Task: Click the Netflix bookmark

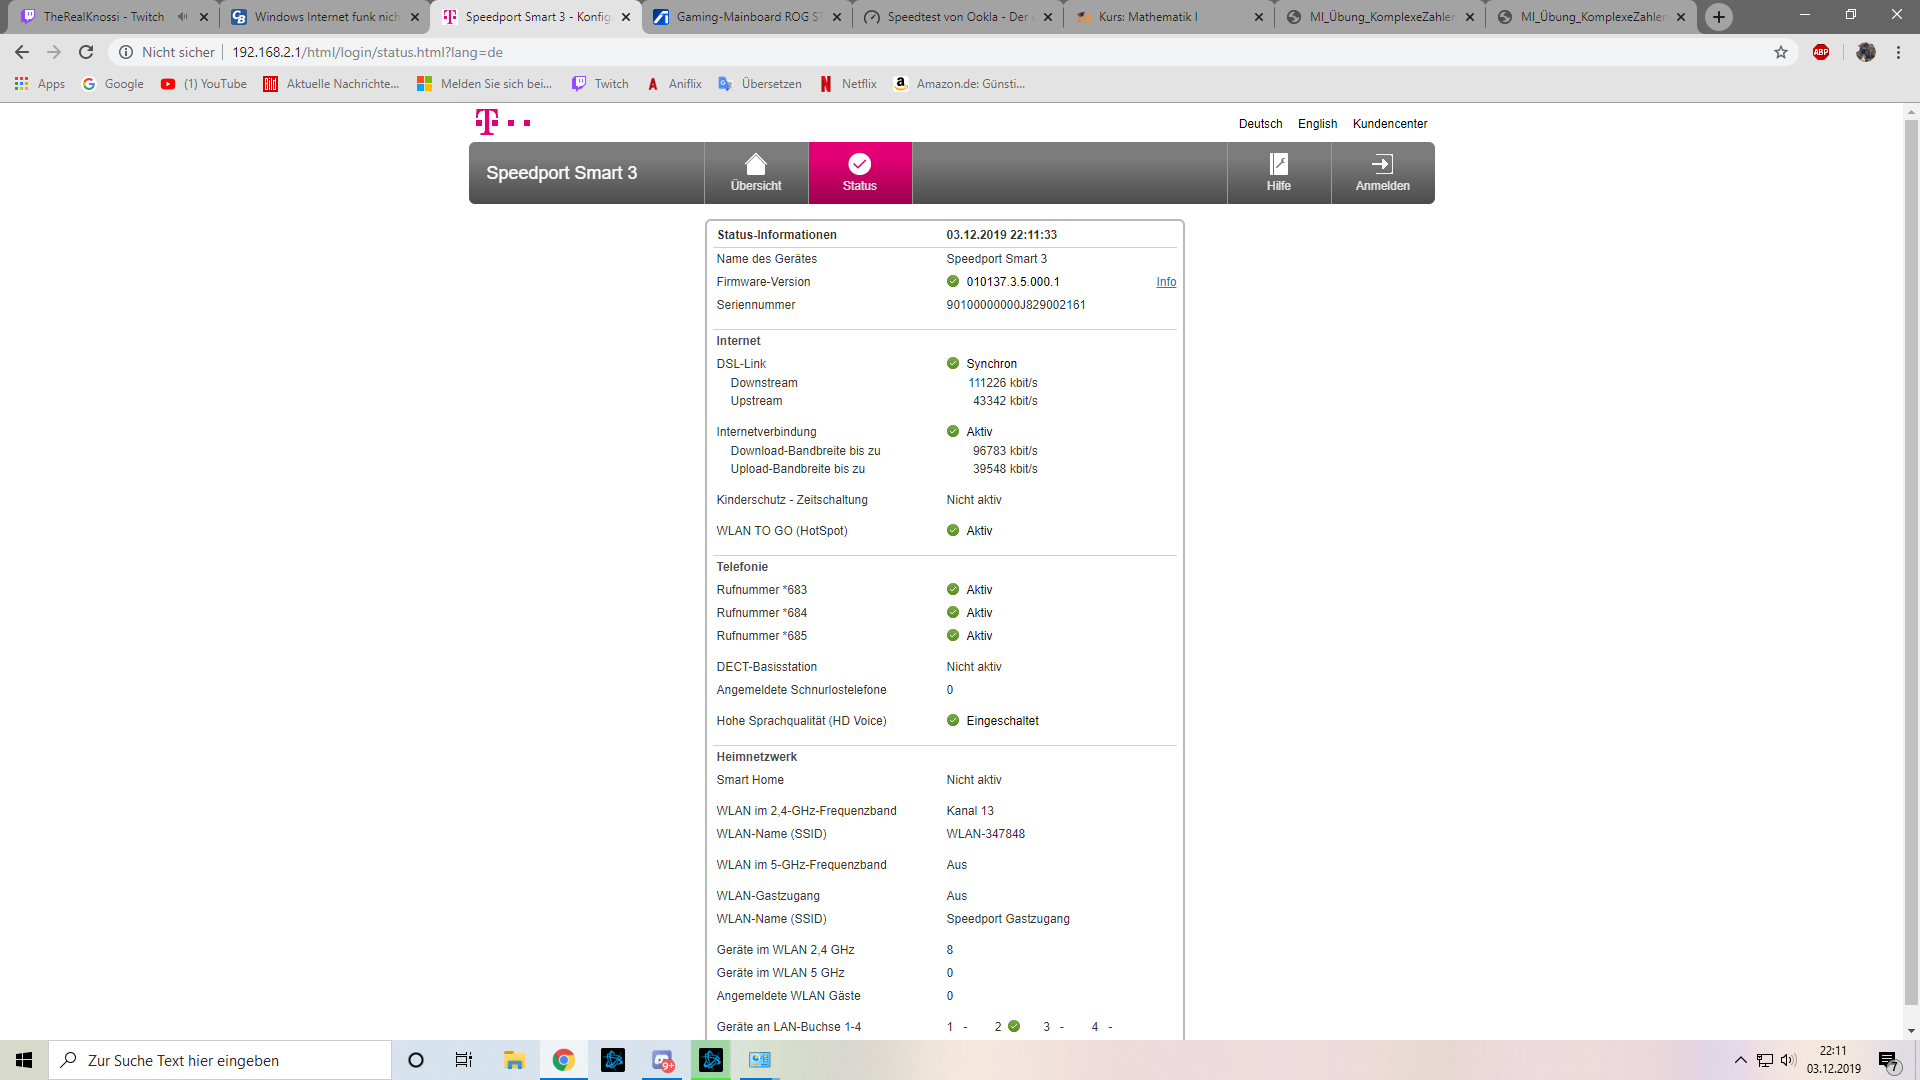Action: tap(848, 84)
